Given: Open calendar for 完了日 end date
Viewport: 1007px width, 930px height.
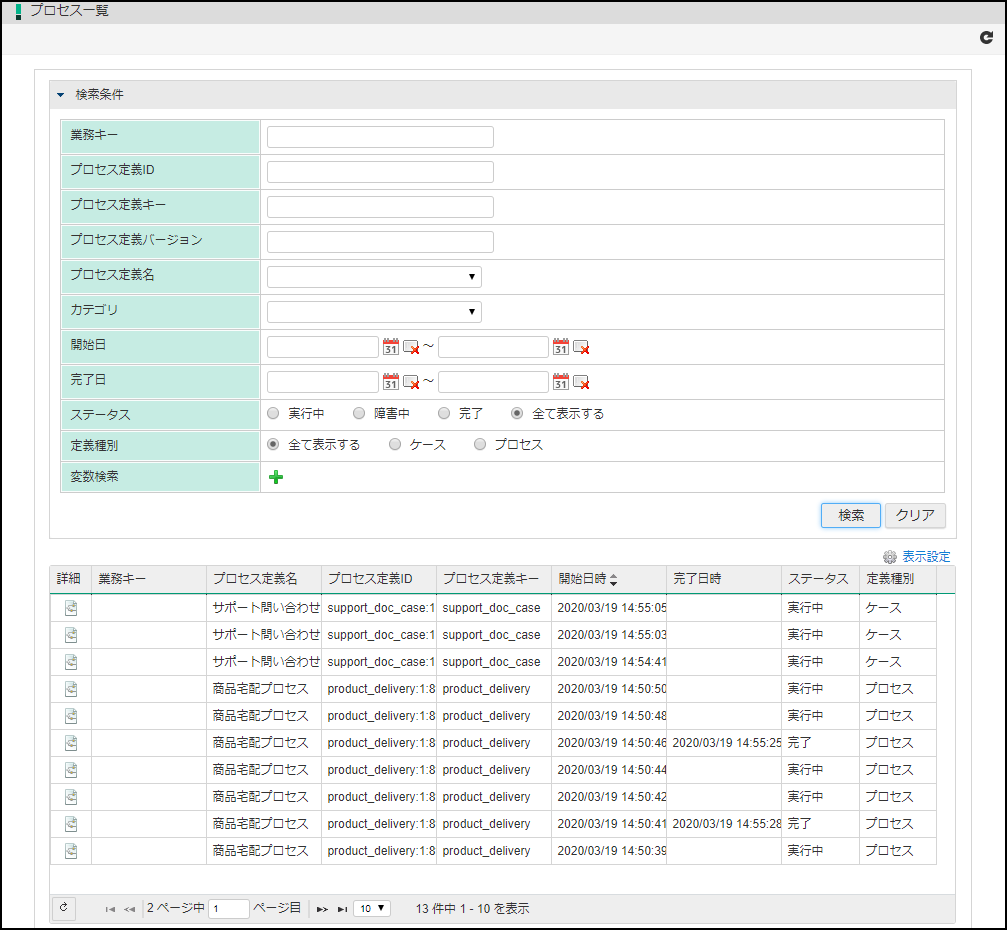Looking at the screenshot, I should click(x=561, y=382).
